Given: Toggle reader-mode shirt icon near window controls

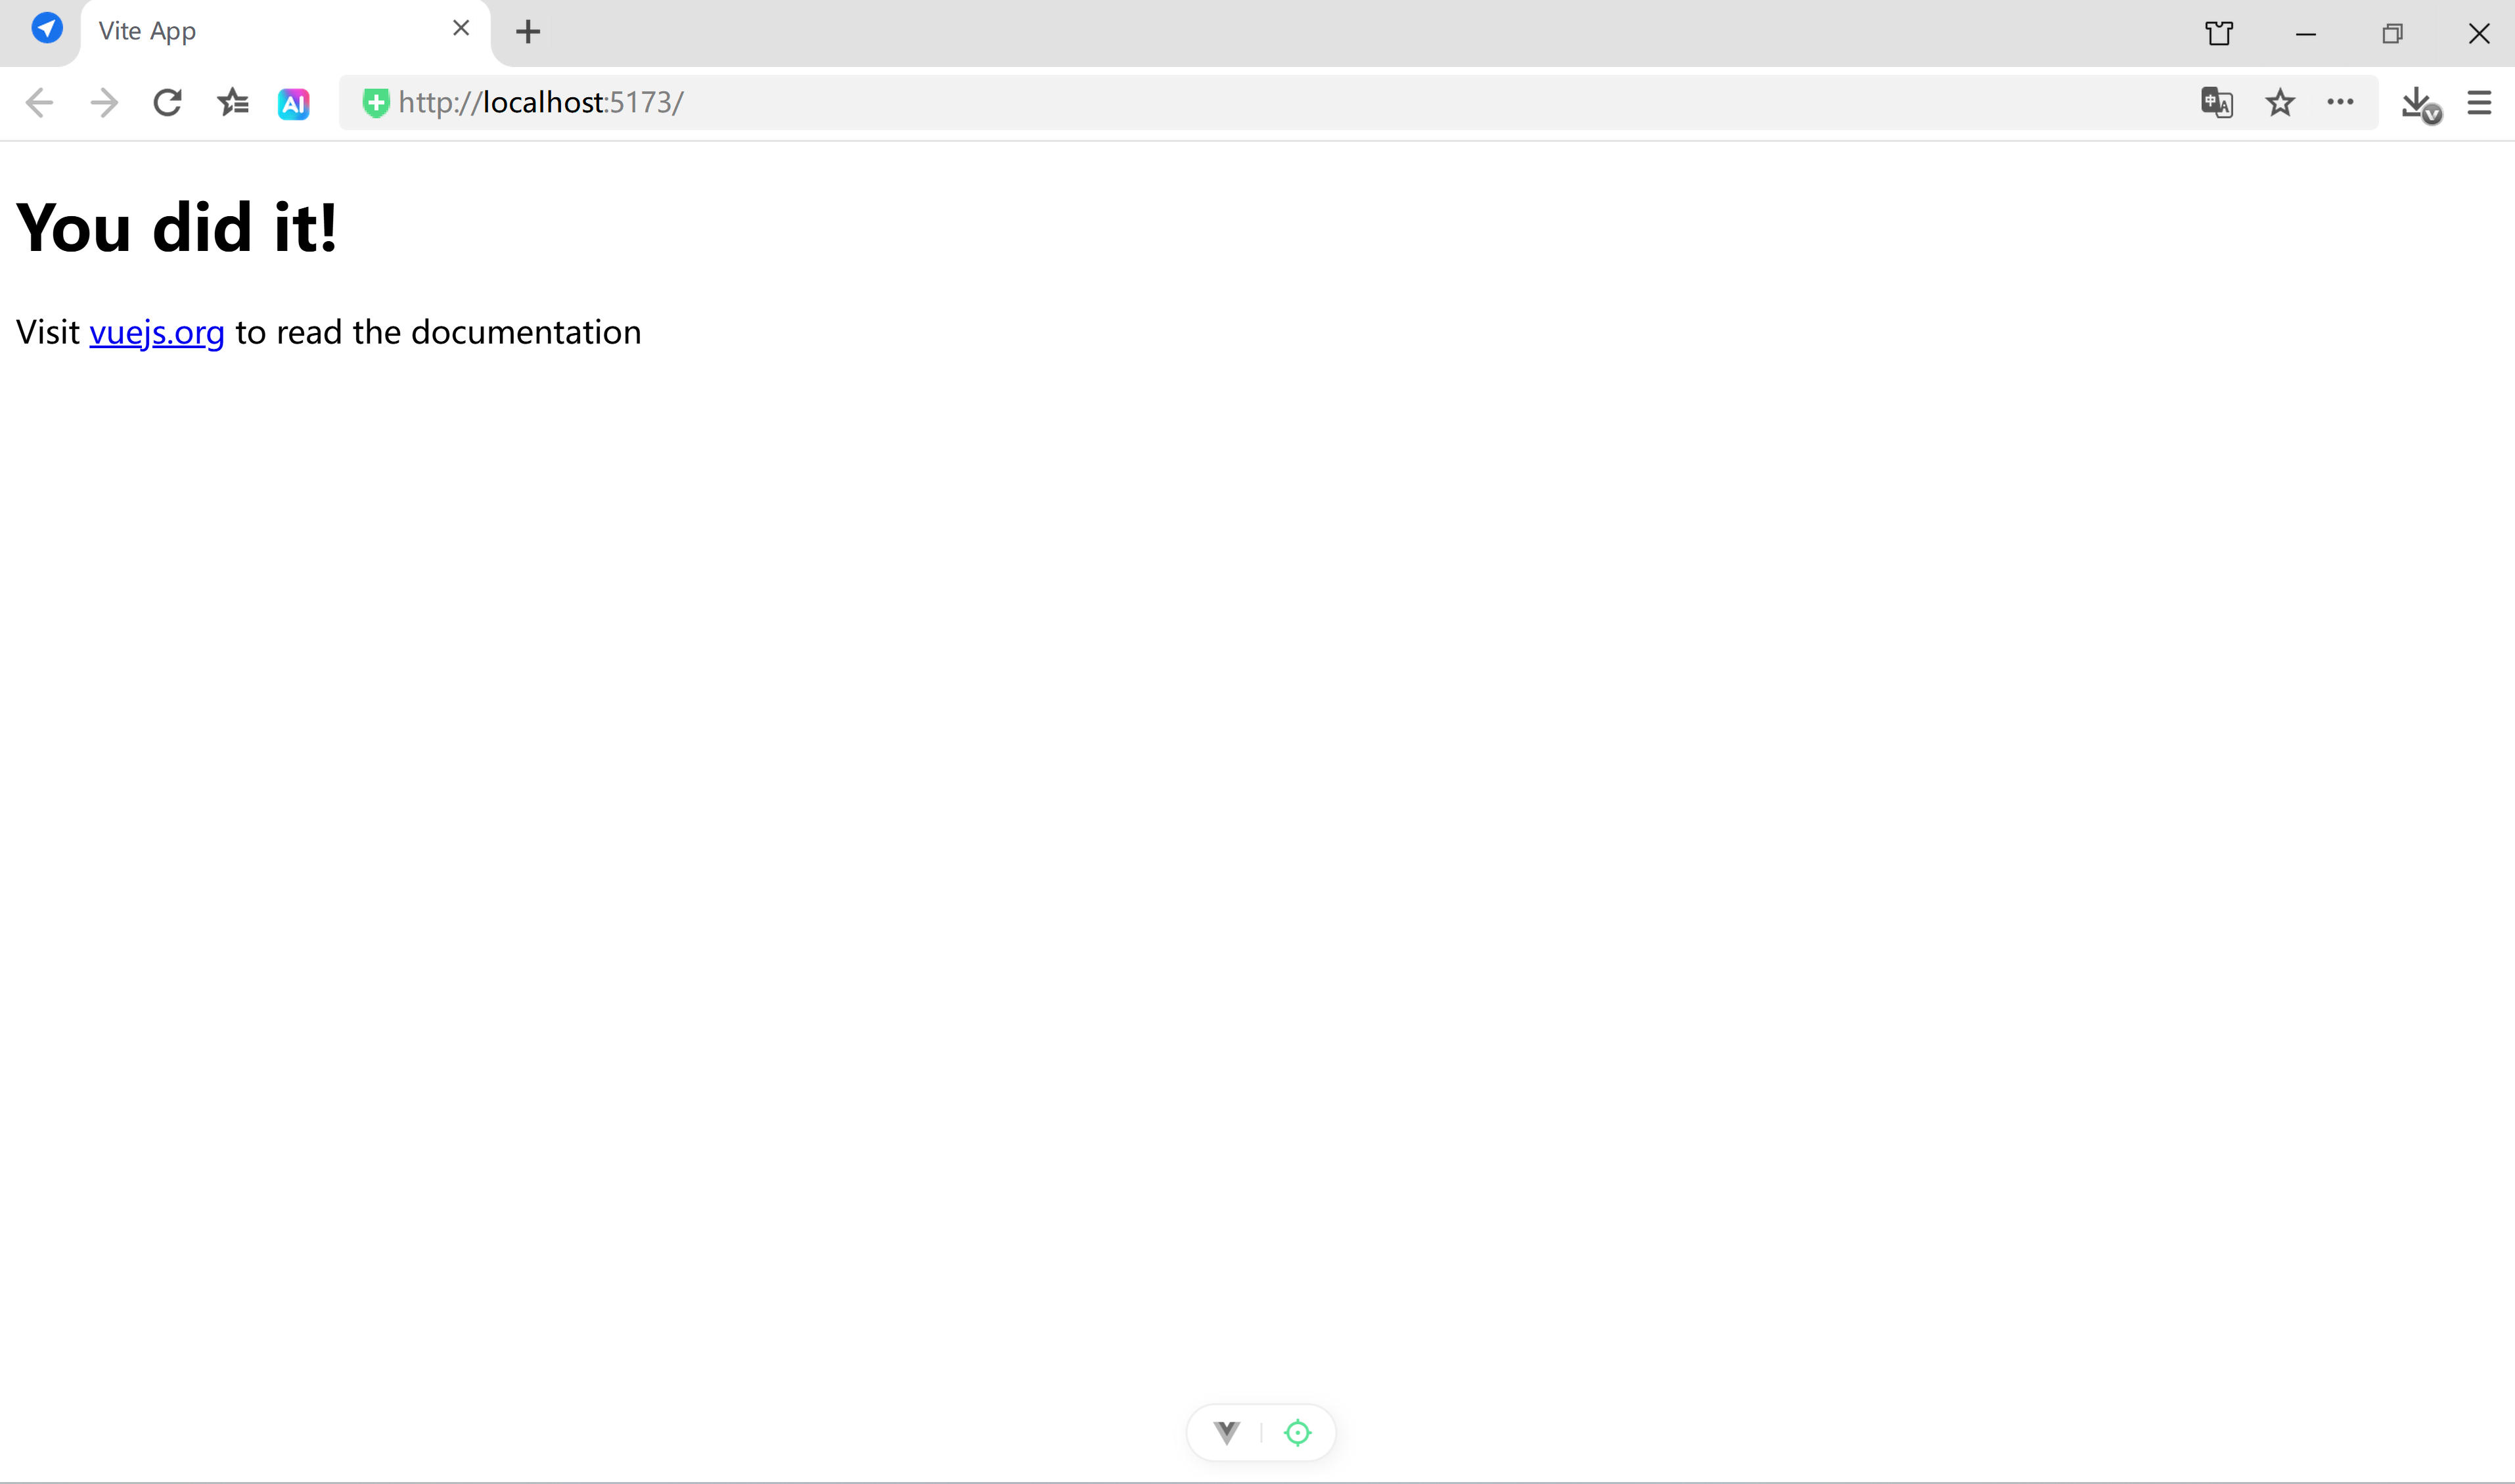Looking at the screenshot, I should [2219, 33].
